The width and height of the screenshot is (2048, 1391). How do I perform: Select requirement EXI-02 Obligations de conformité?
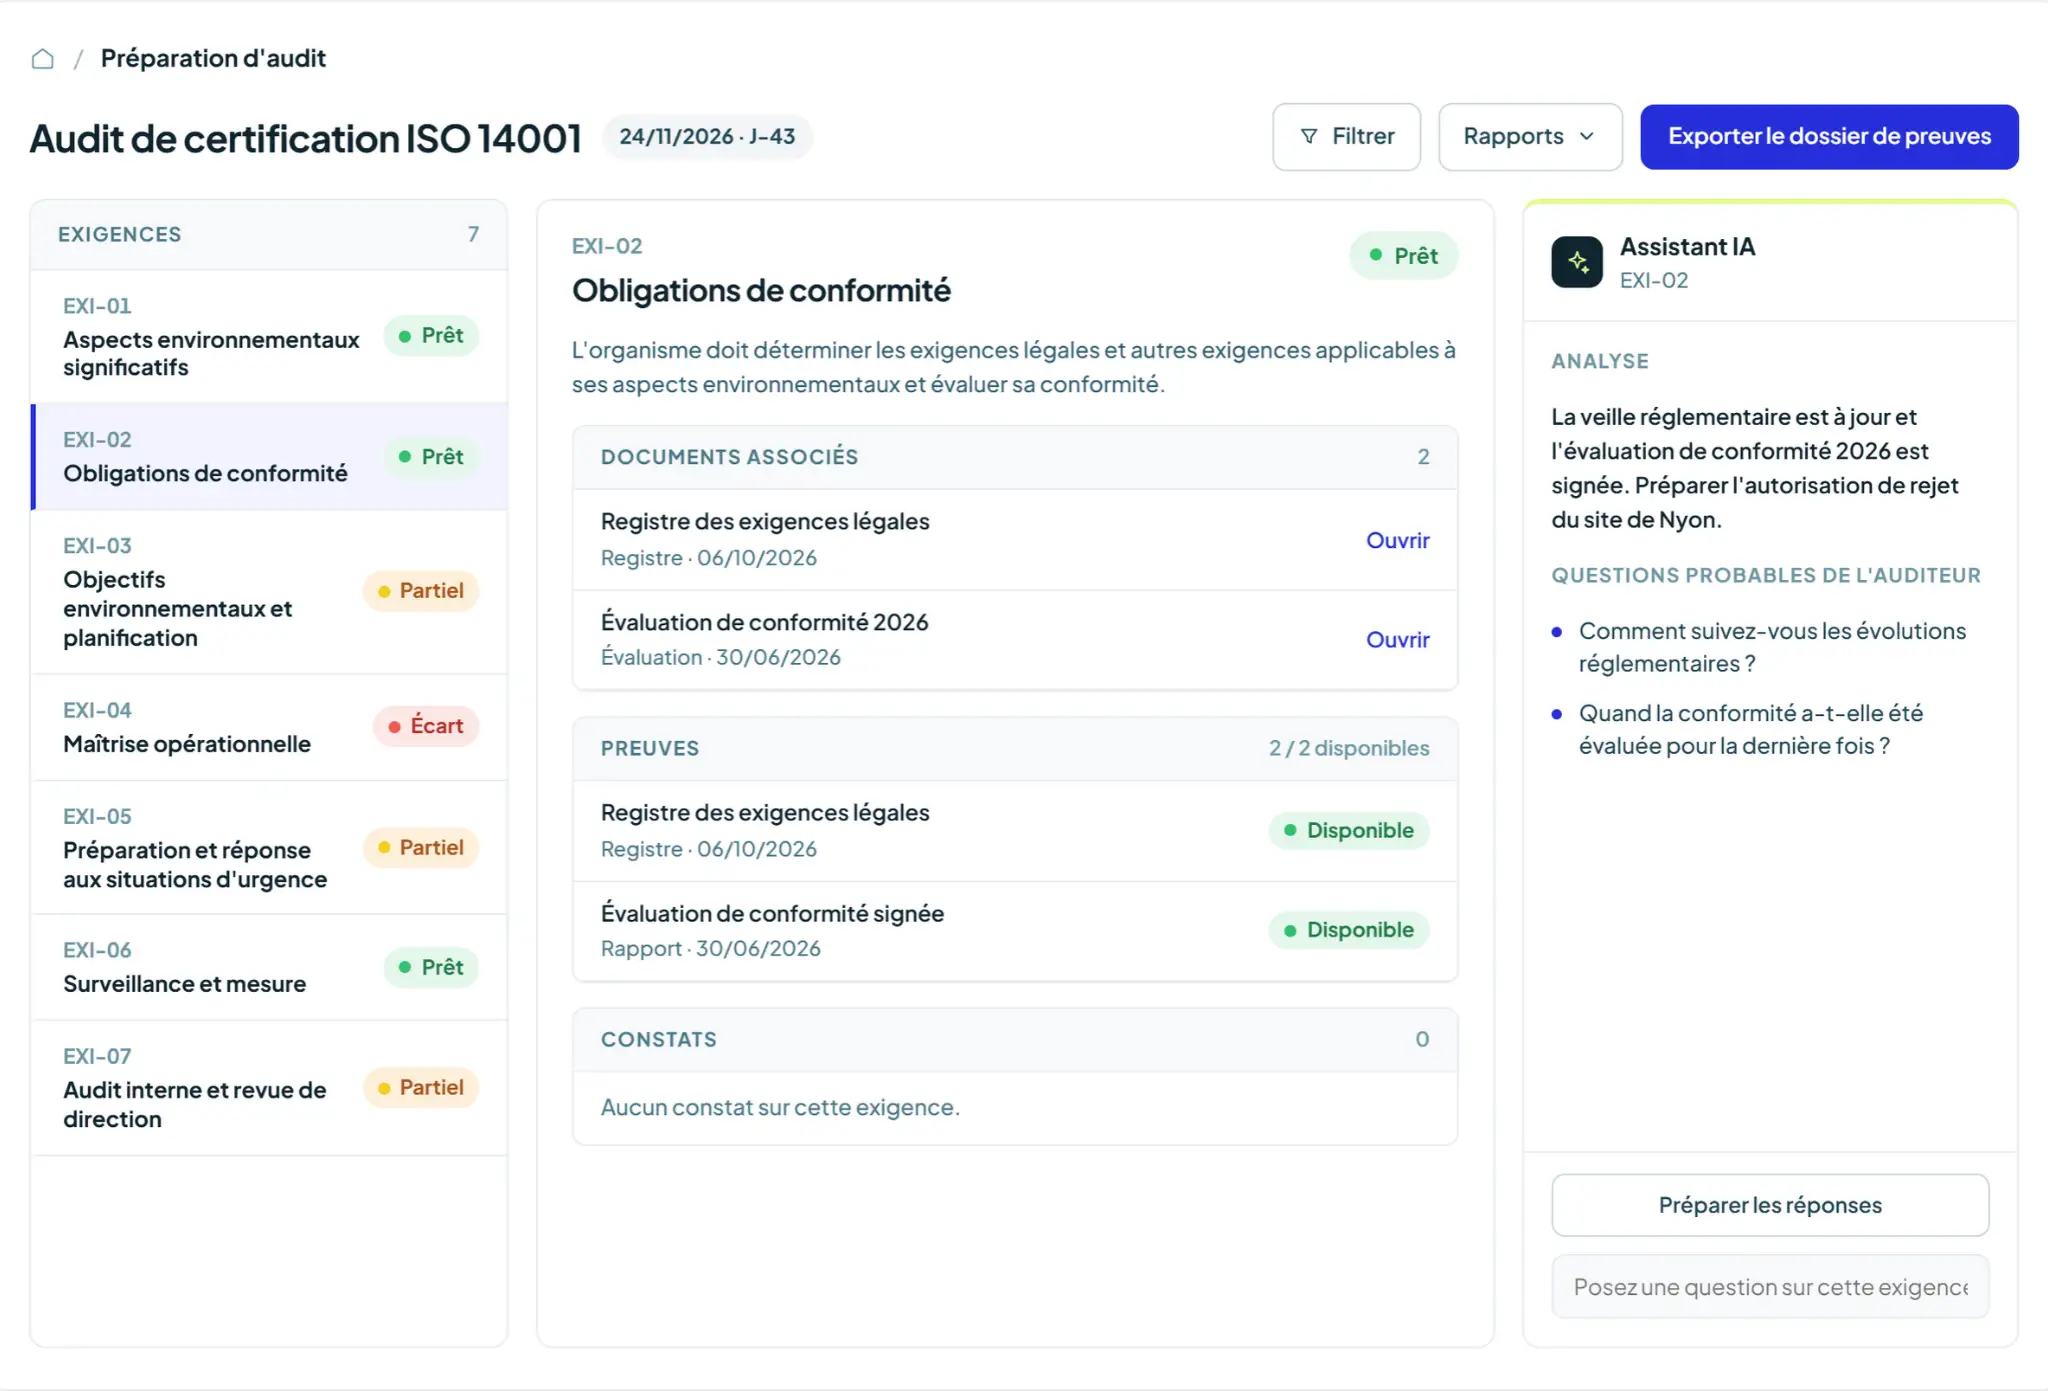pos(269,457)
